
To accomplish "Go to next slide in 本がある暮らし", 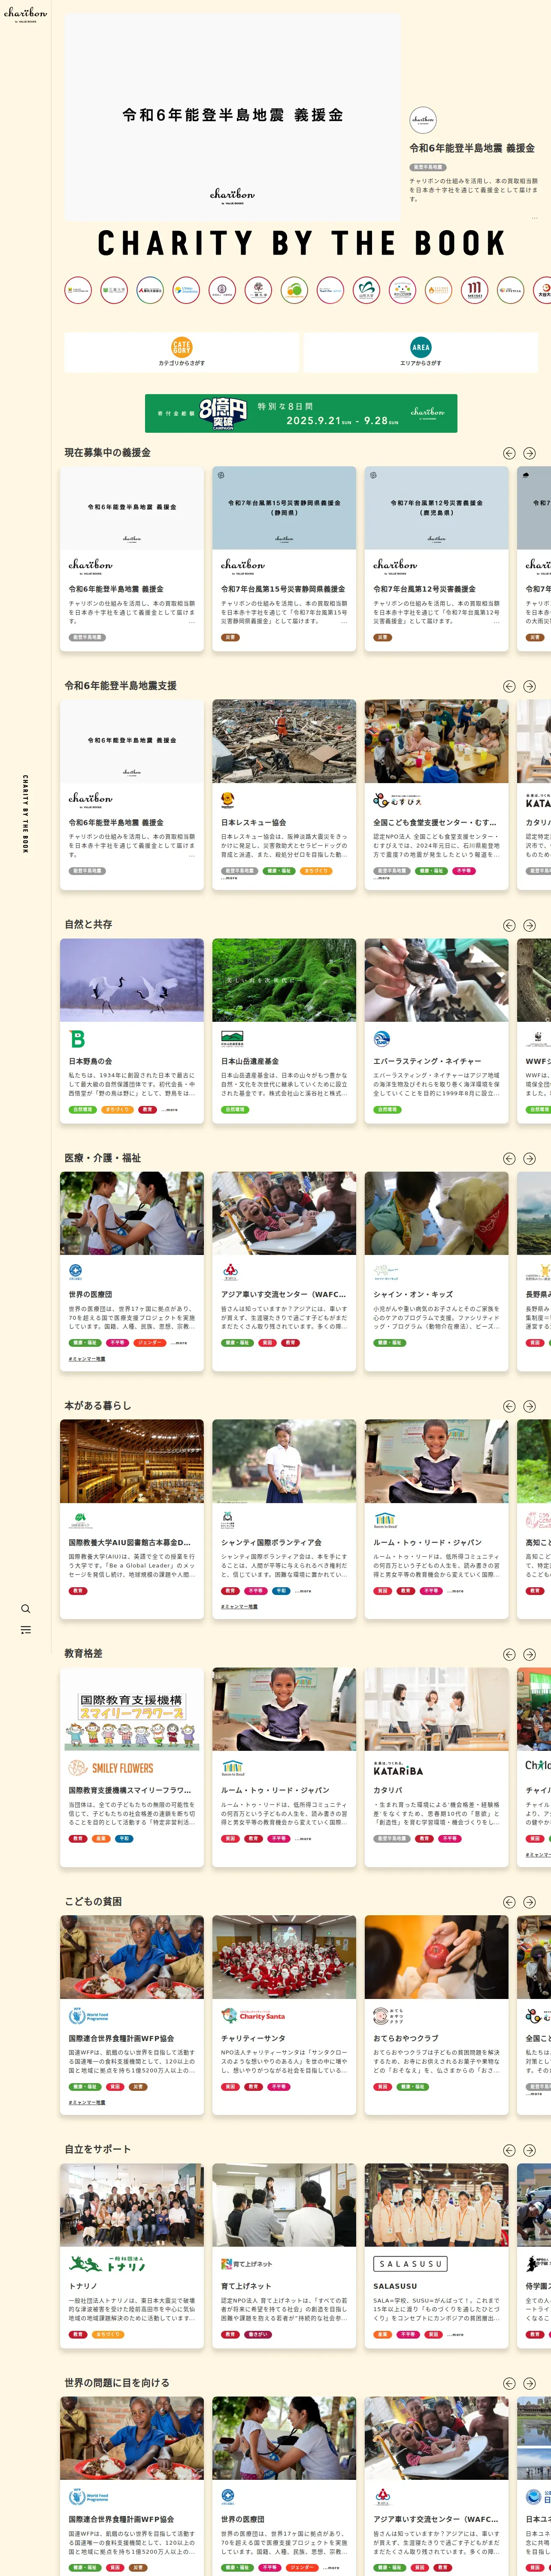I will pyautogui.click(x=529, y=1406).
